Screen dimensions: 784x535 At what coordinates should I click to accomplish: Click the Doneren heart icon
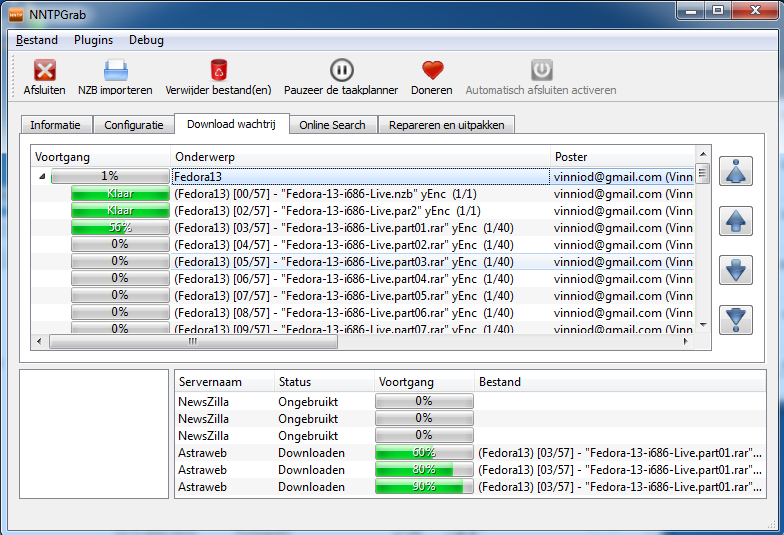tap(431, 71)
